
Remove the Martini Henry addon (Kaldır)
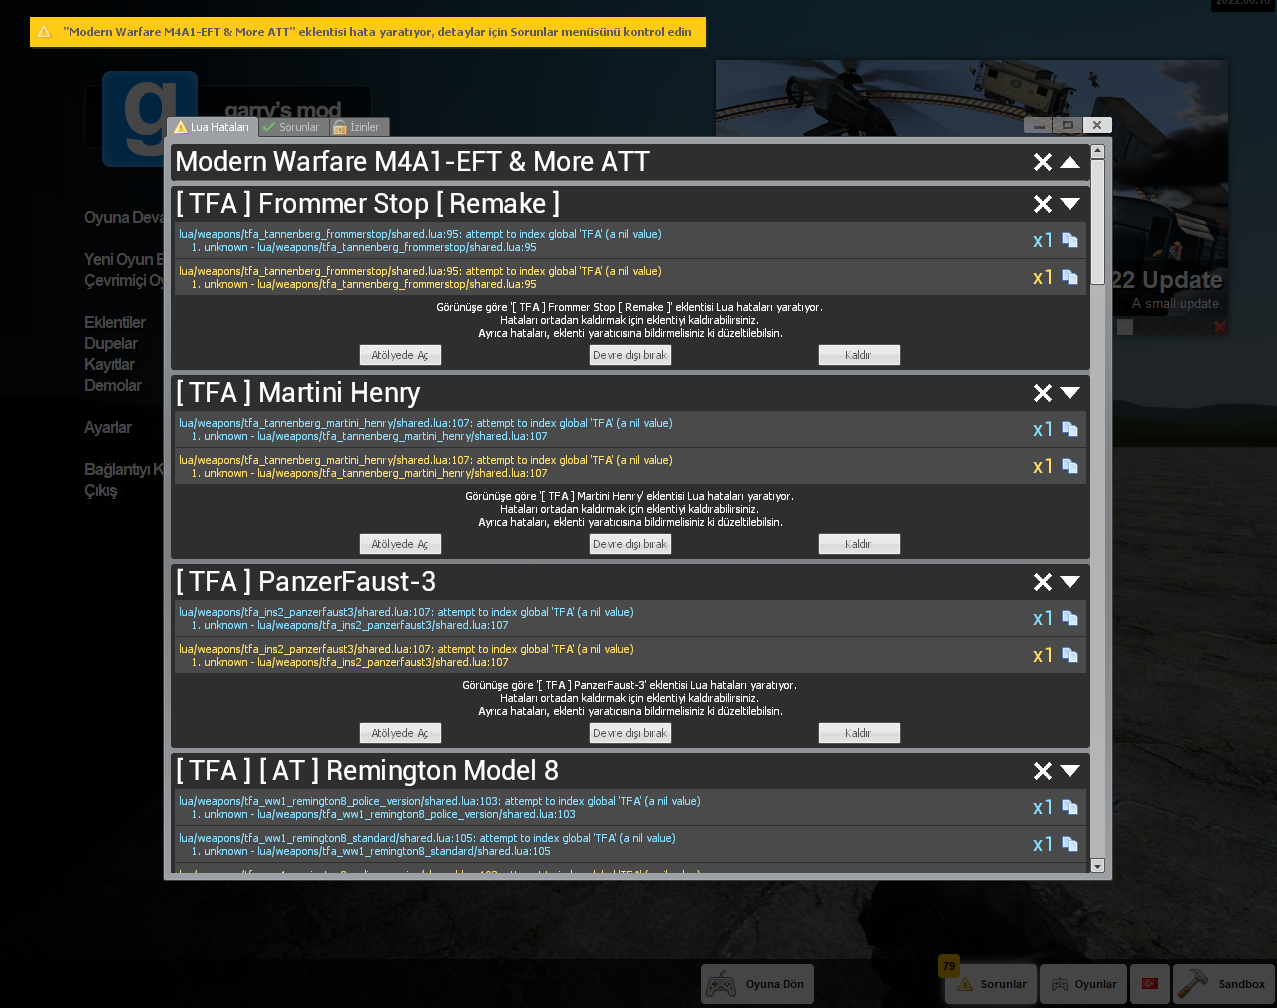click(x=859, y=544)
